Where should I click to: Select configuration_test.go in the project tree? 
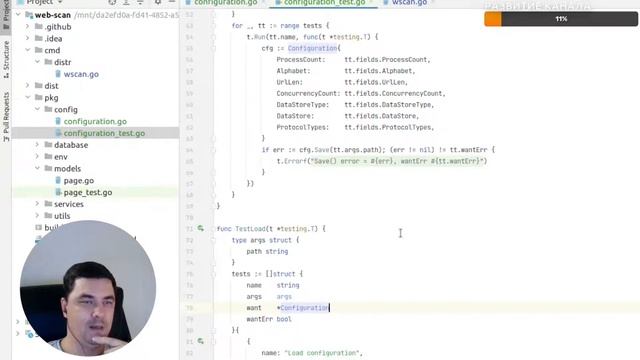pyautogui.click(x=104, y=133)
